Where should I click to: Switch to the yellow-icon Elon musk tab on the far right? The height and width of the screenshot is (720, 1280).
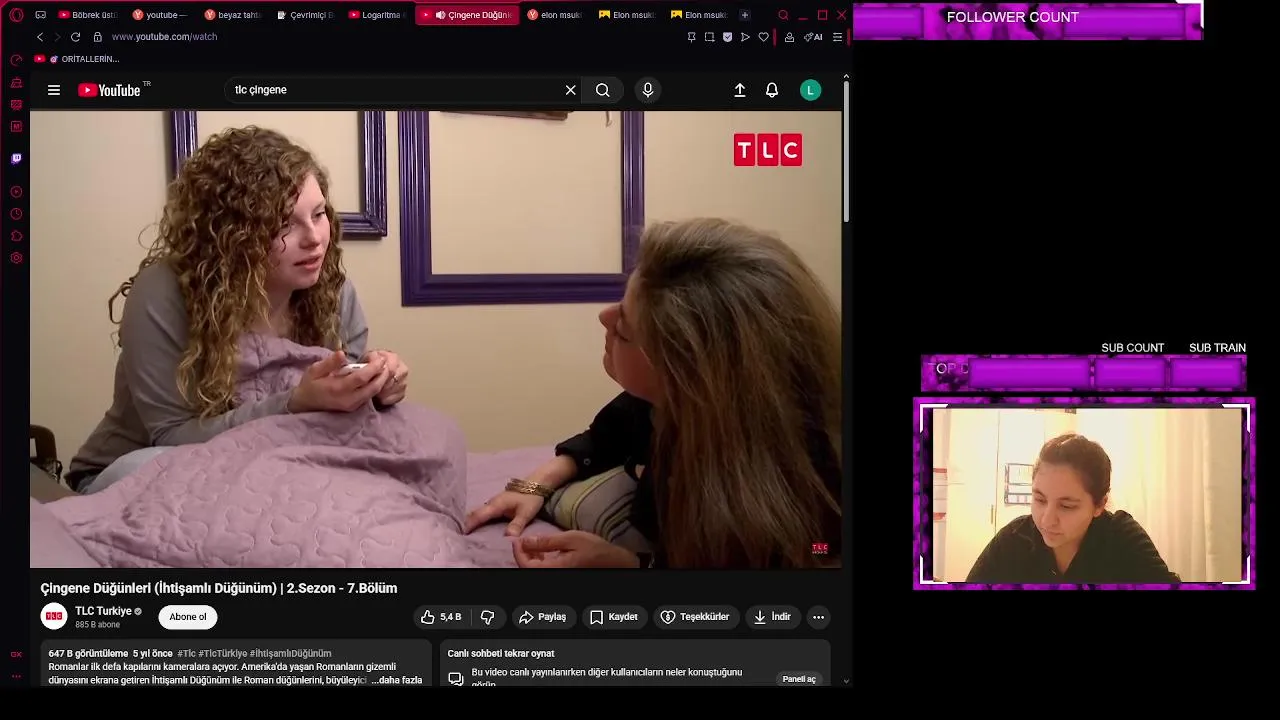pos(699,15)
